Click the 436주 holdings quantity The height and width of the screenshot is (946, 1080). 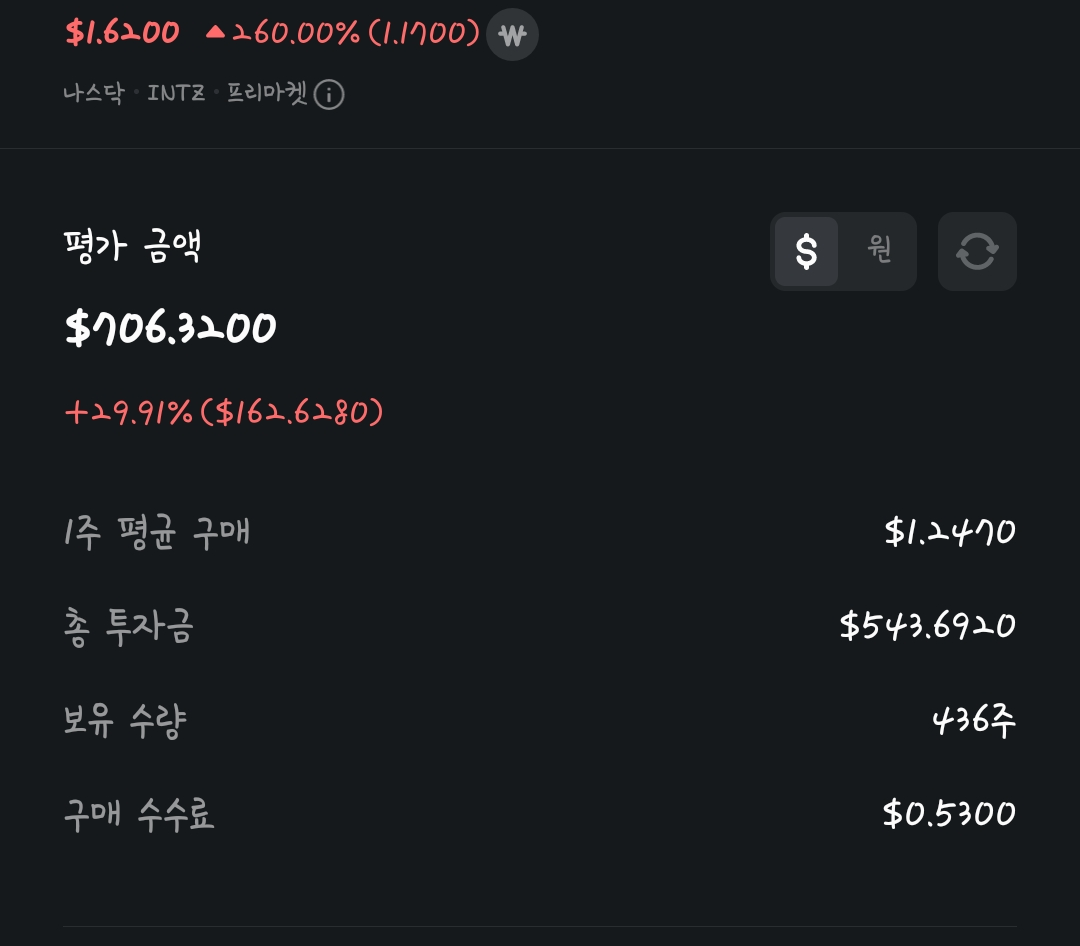[x=973, y=720]
